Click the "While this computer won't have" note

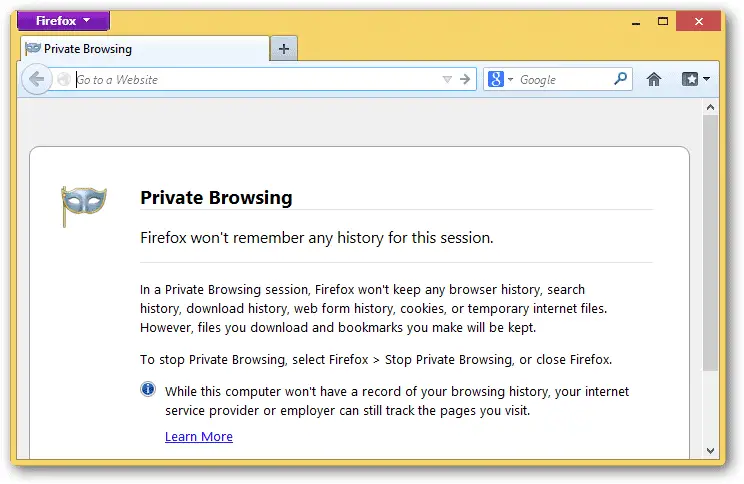pyautogui.click(x=397, y=401)
